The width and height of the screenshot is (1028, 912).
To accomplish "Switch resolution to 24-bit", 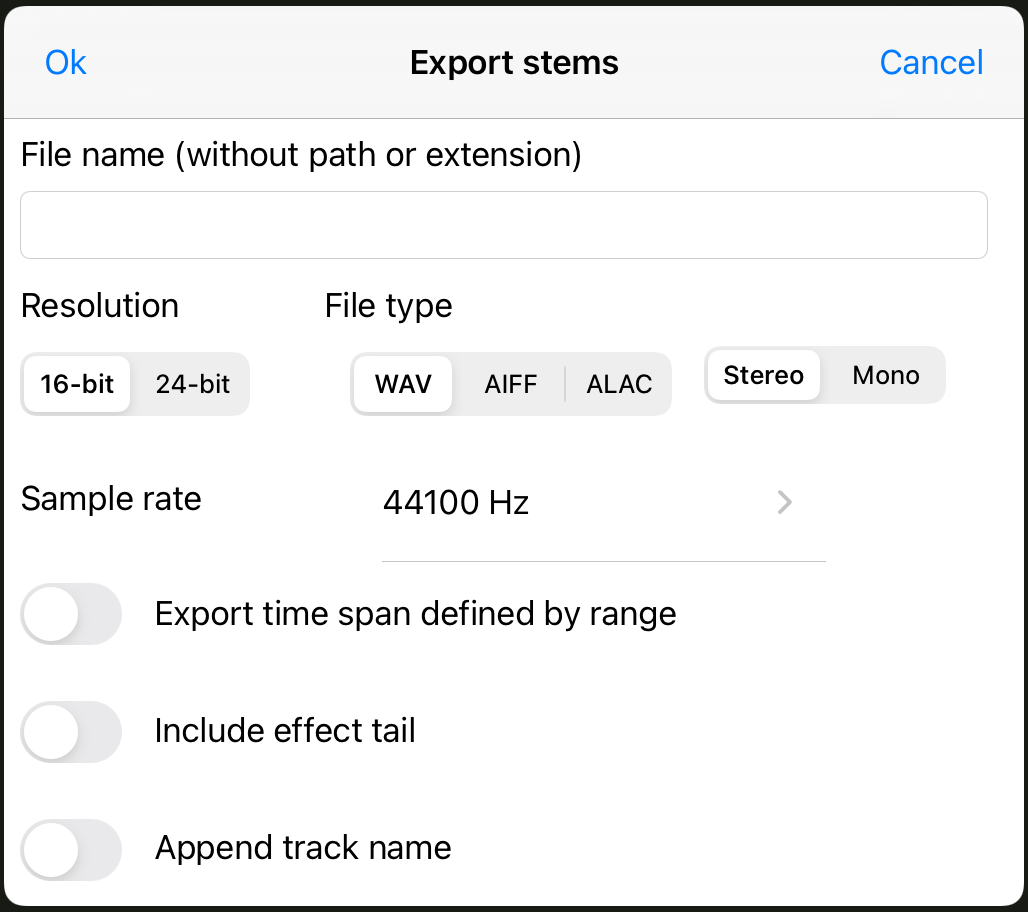I will 193,384.
